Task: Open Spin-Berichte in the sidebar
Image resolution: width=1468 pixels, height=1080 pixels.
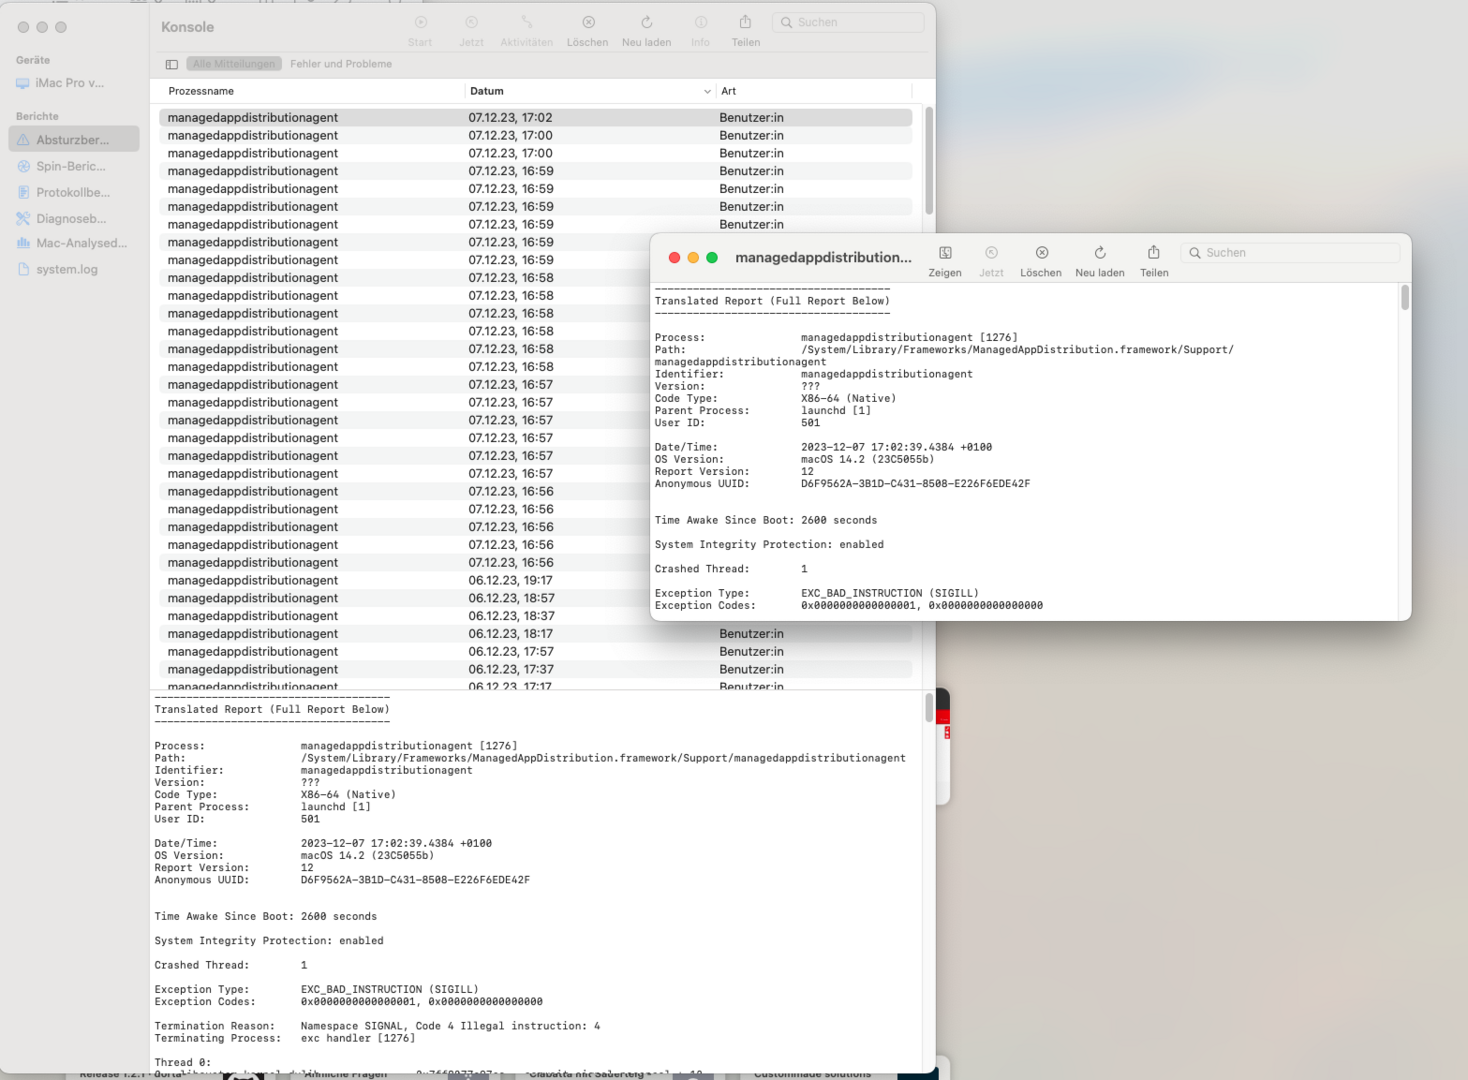Action: coord(70,167)
